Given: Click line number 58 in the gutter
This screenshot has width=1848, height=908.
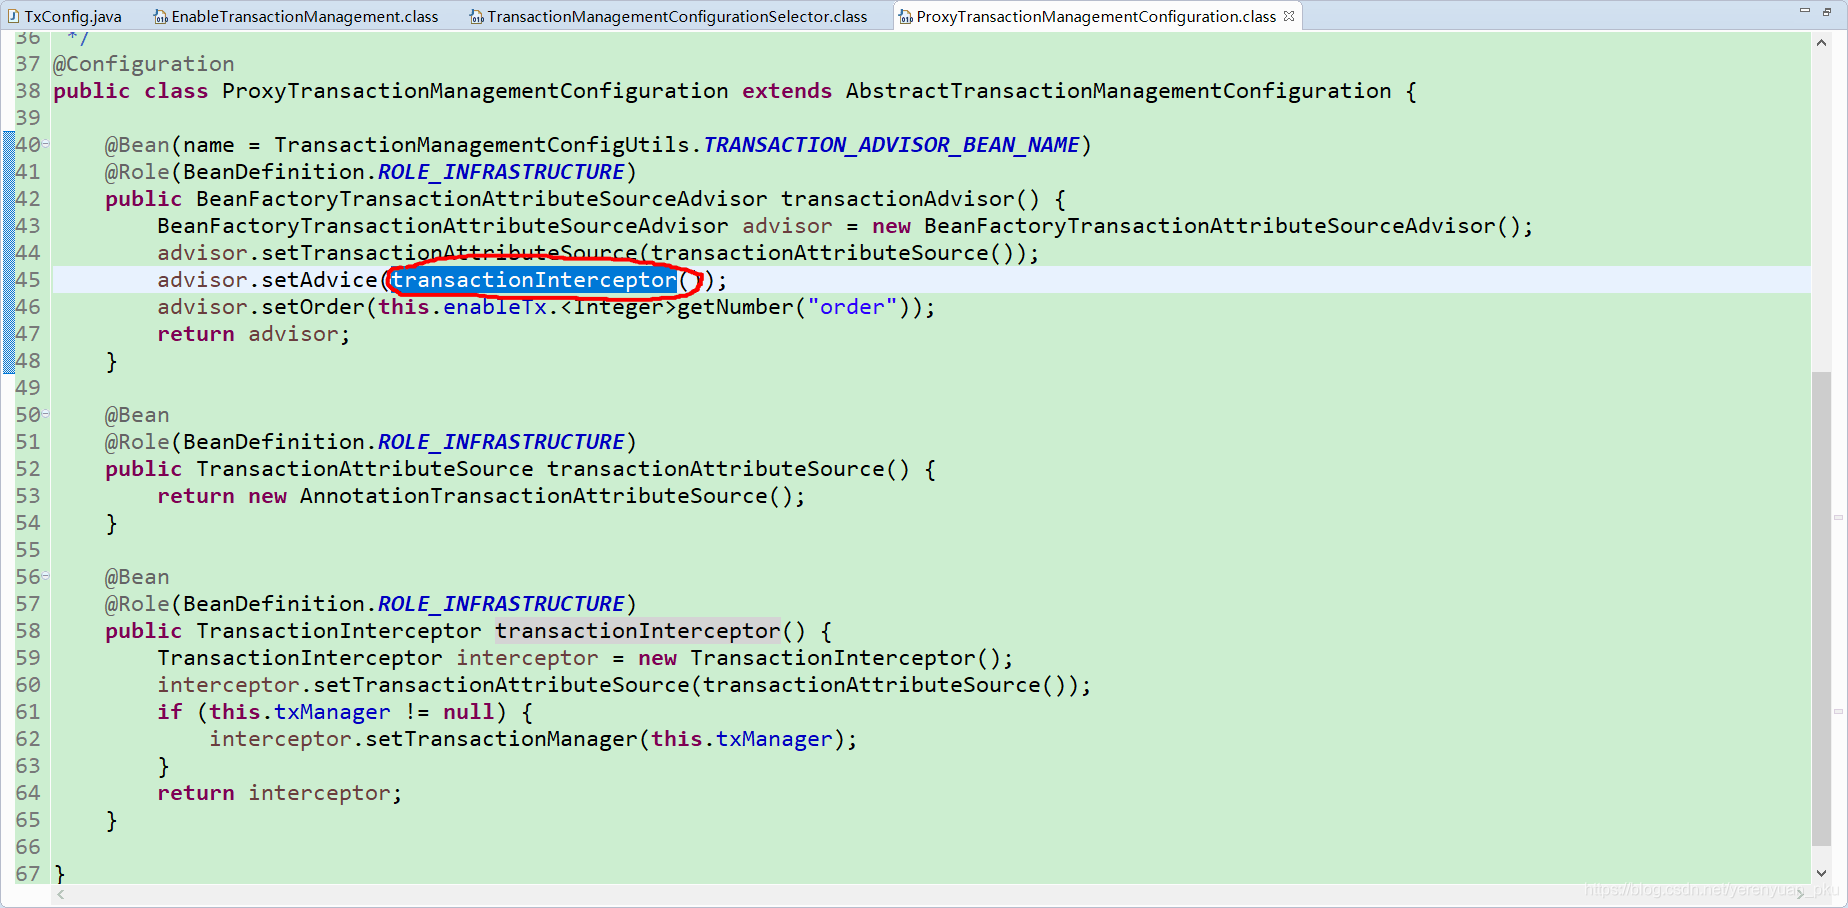Looking at the screenshot, I should [28, 631].
